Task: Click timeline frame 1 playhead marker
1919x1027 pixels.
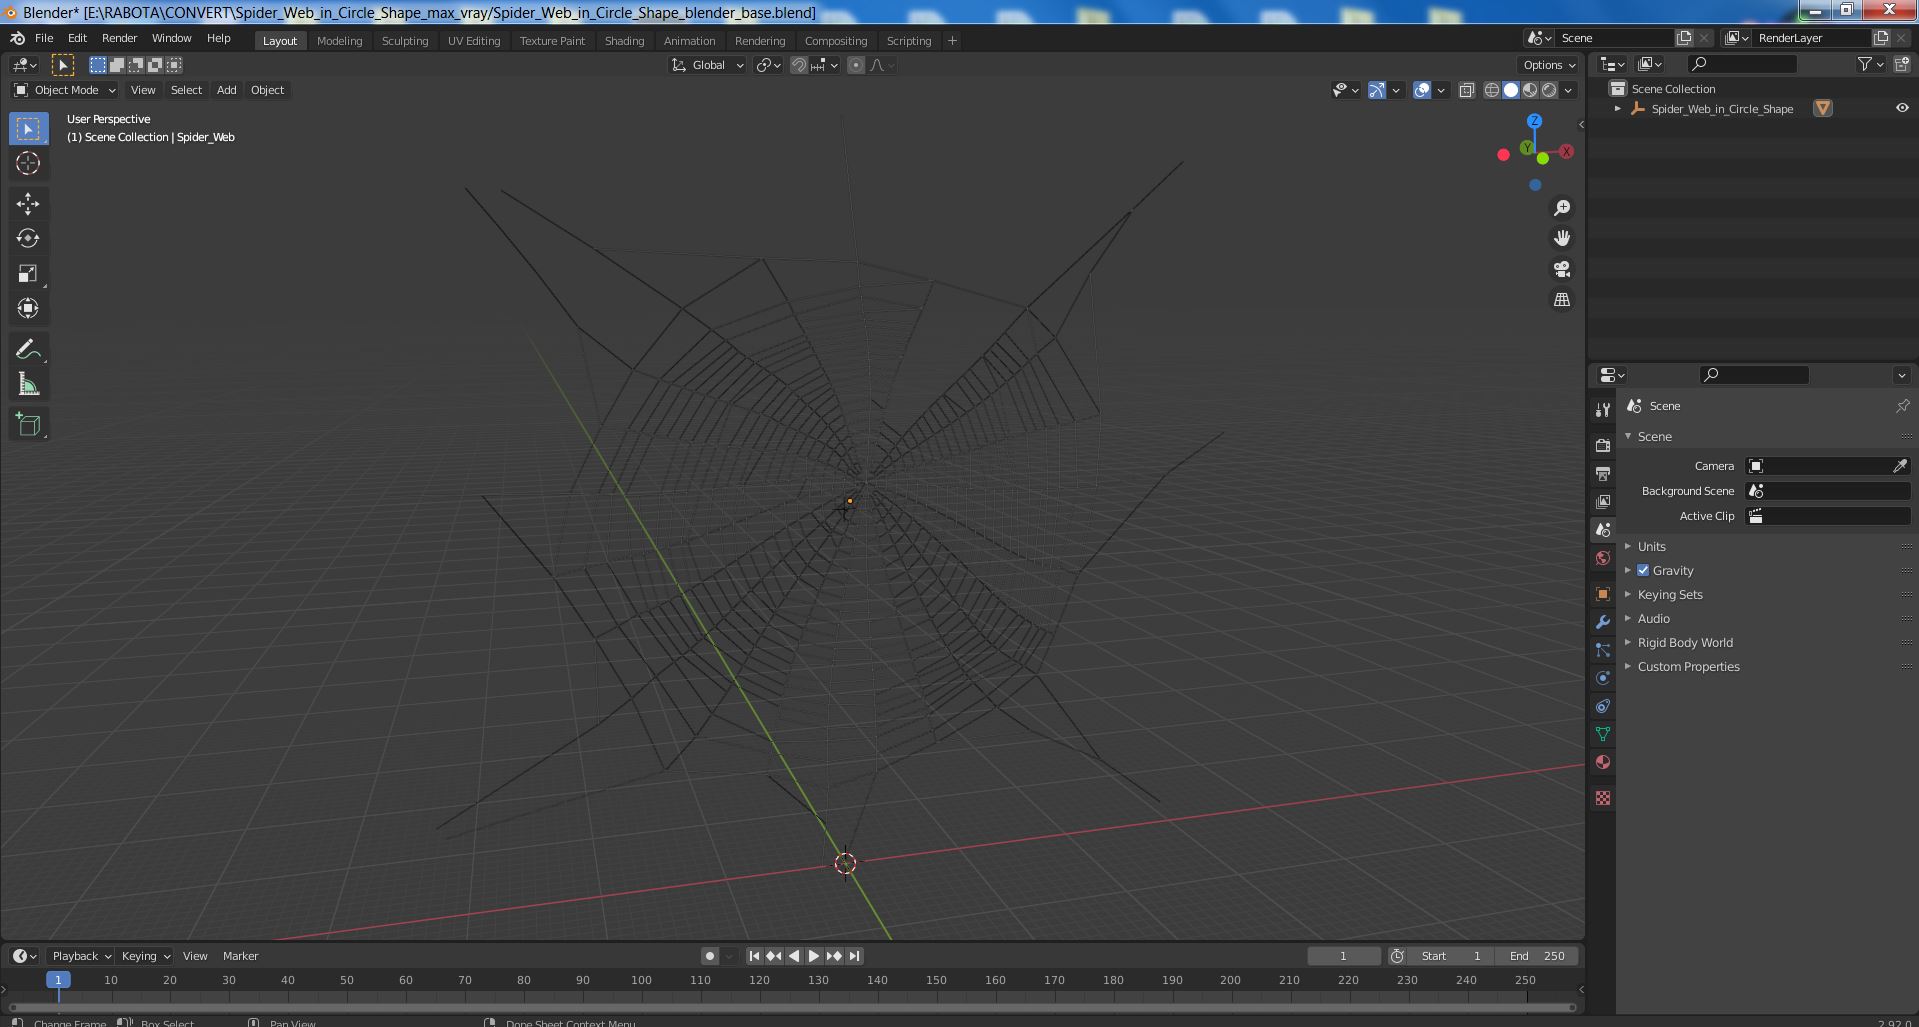Action: tap(58, 980)
